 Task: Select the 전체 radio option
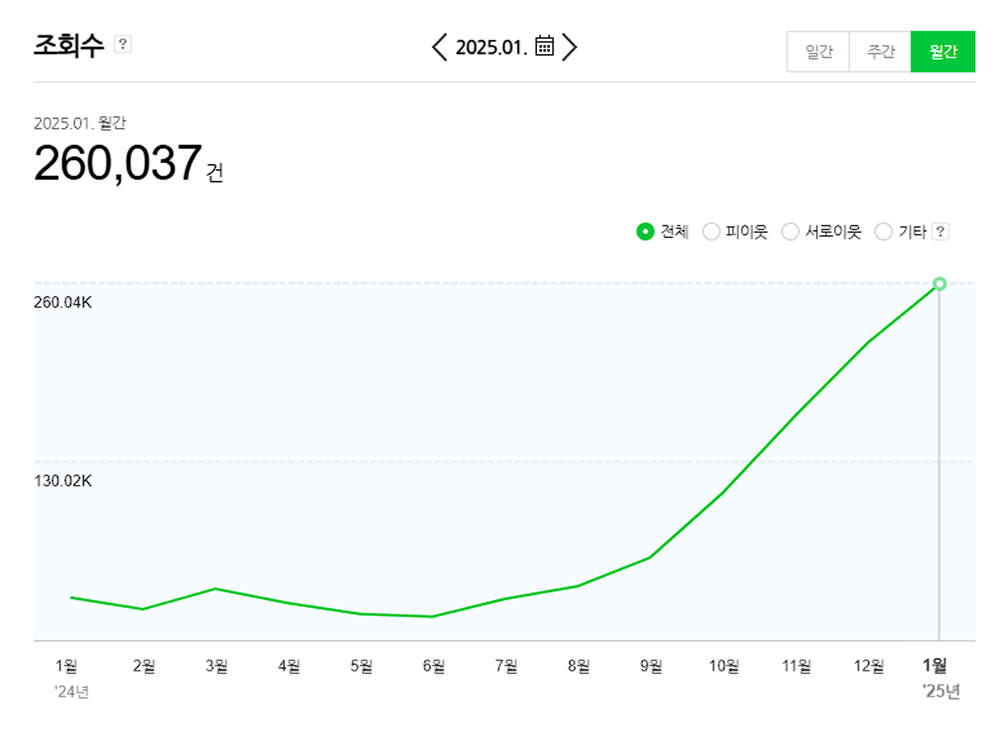pyautogui.click(x=645, y=232)
